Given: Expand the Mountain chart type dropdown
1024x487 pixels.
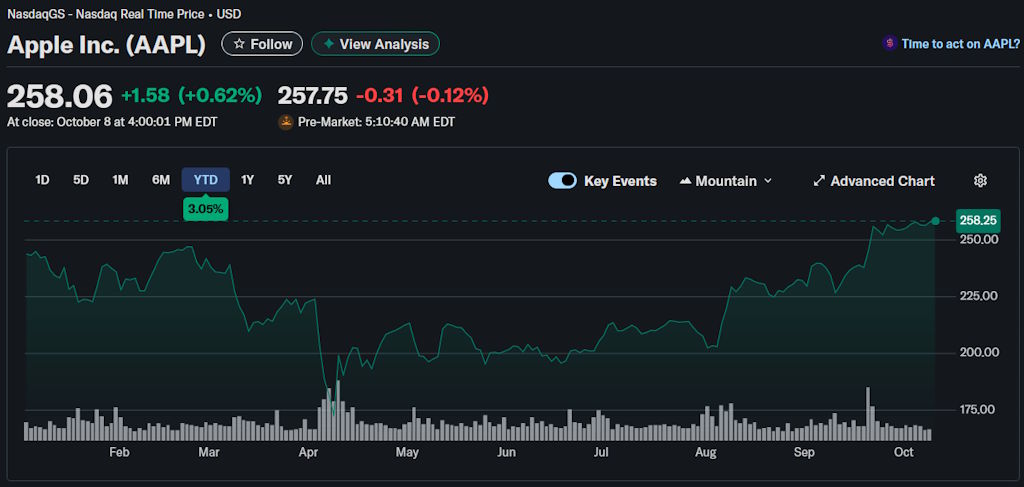Looking at the screenshot, I should tap(767, 181).
